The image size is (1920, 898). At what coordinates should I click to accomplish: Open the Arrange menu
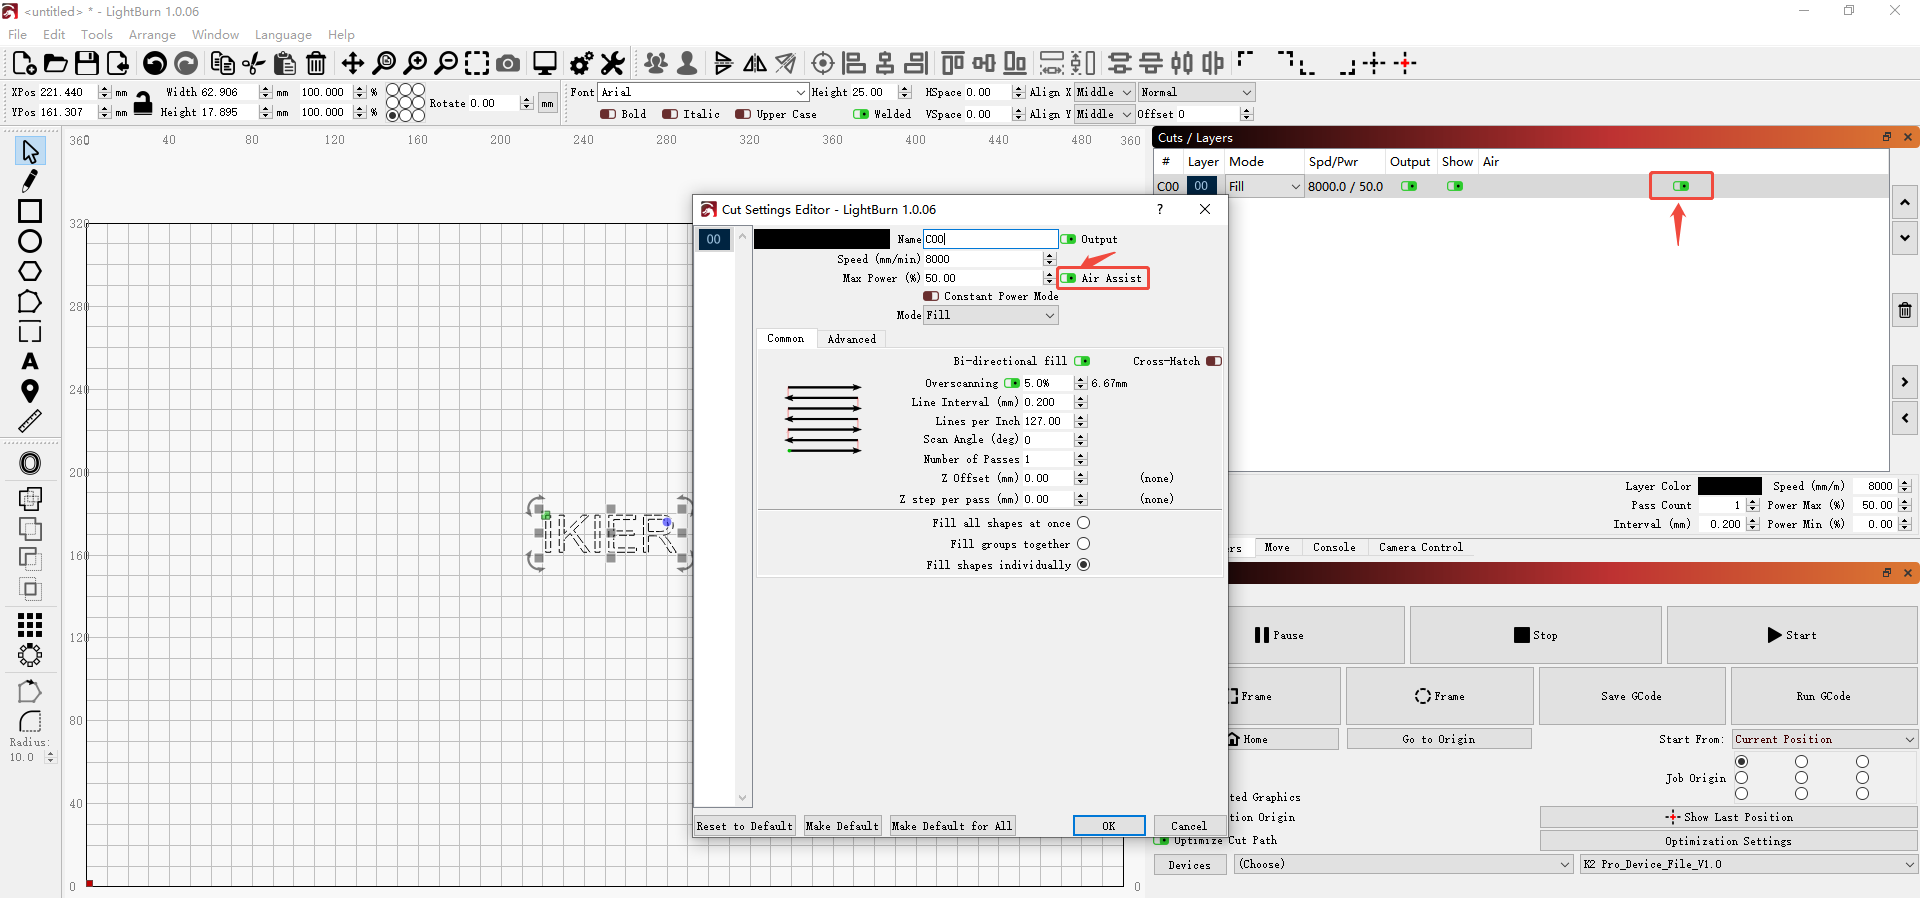152,34
